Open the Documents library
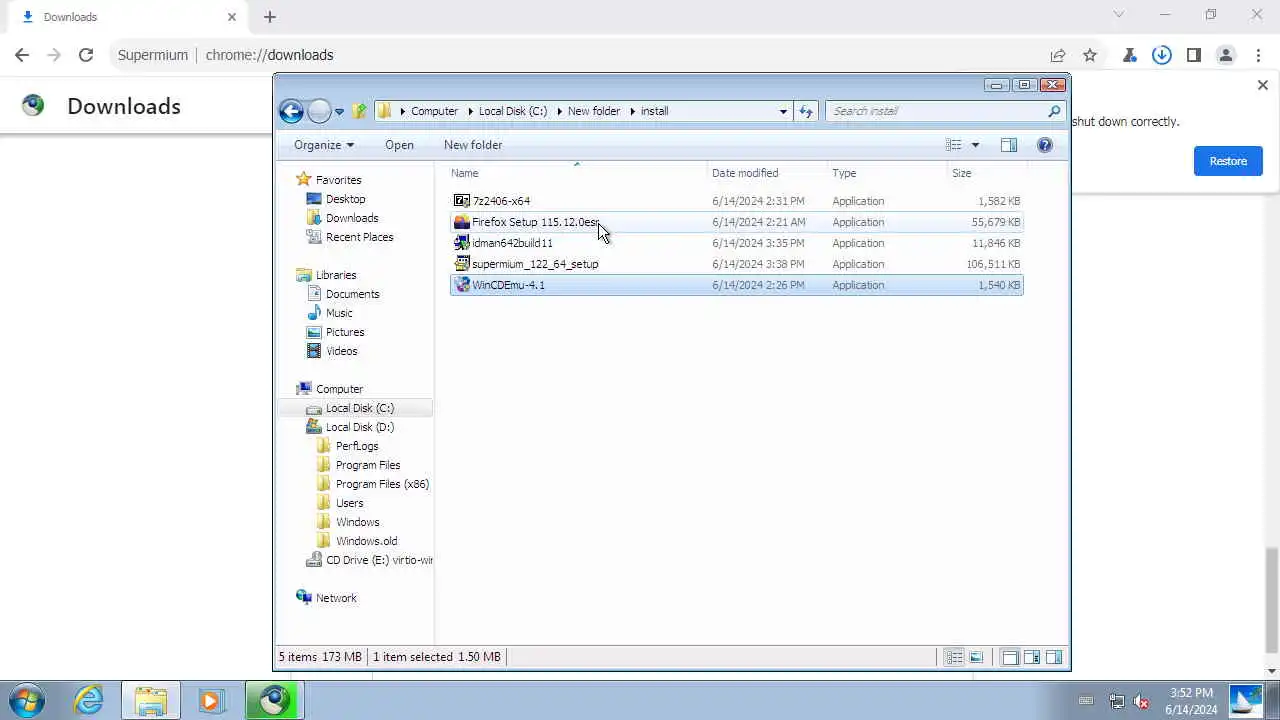The height and width of the screenshot is (720, 1280). (x=352, y=294)
